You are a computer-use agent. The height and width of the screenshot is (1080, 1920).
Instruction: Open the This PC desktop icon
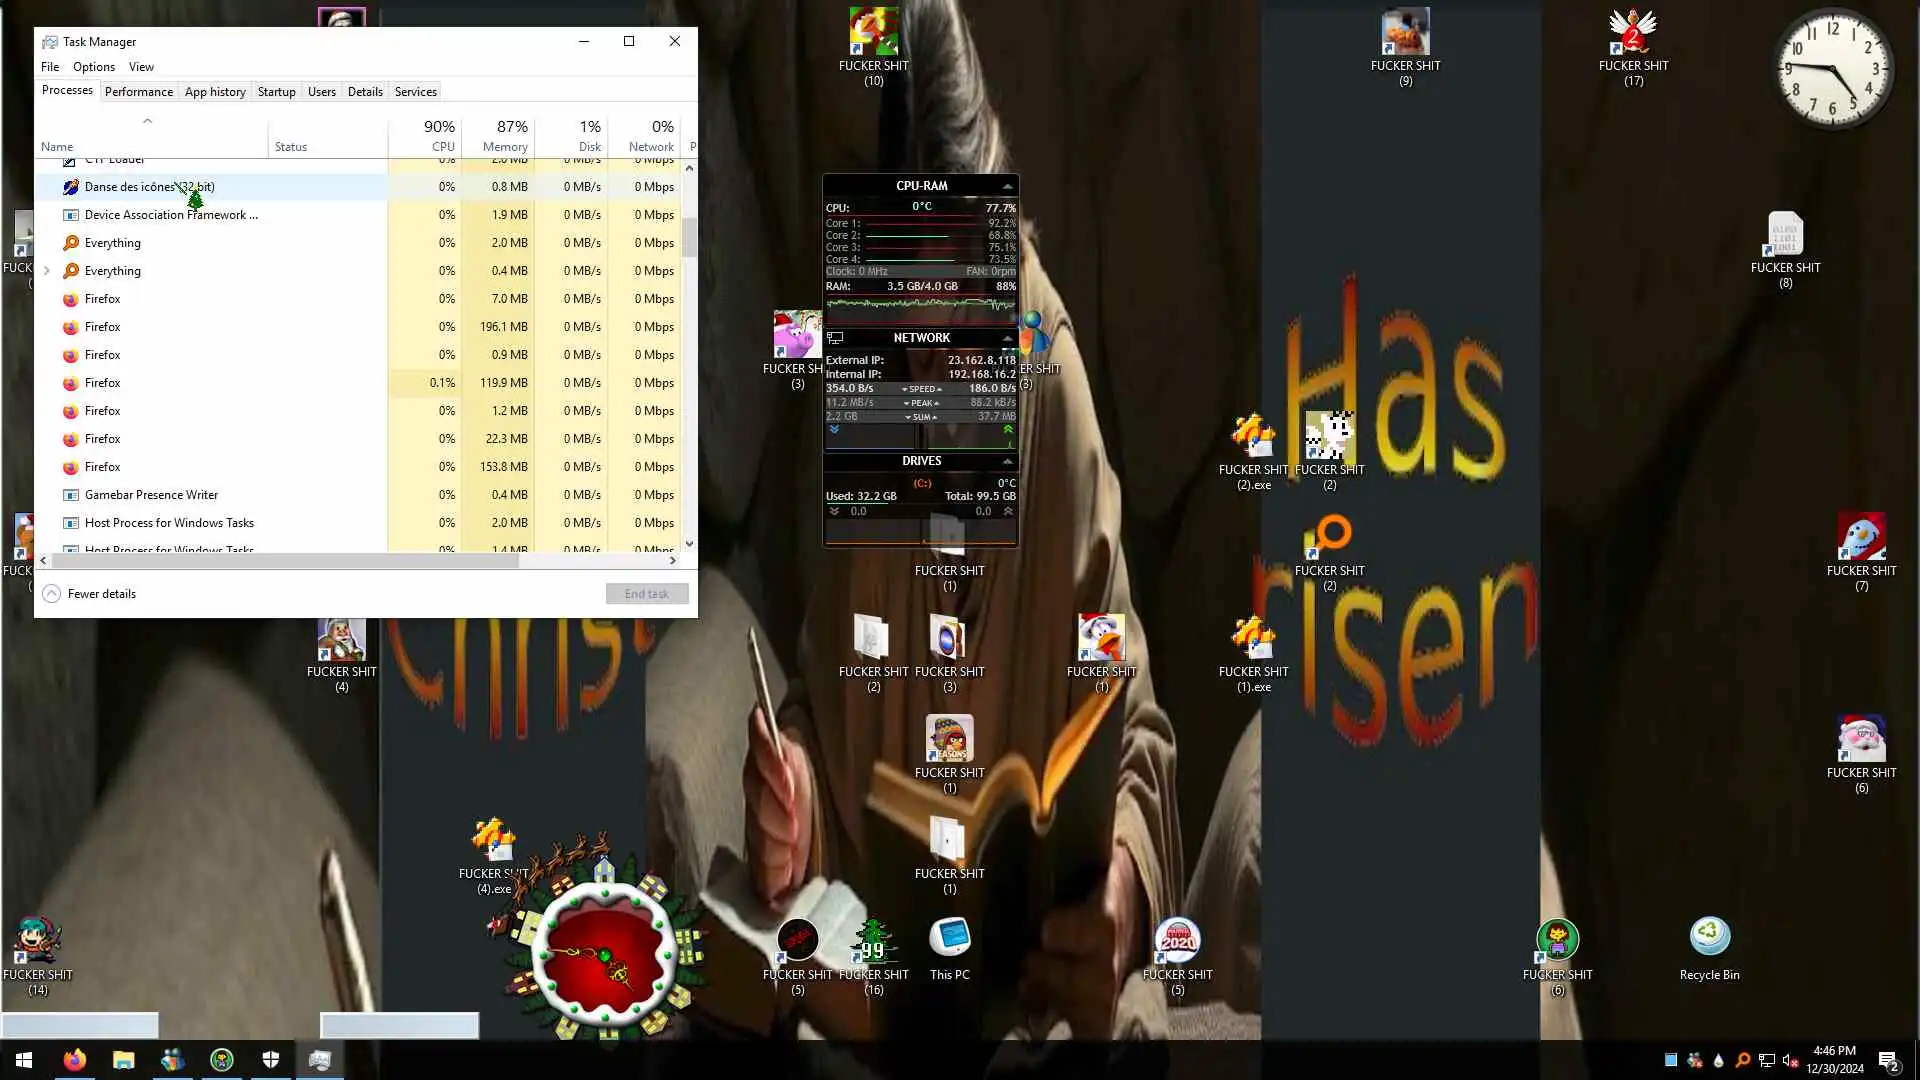949,948
